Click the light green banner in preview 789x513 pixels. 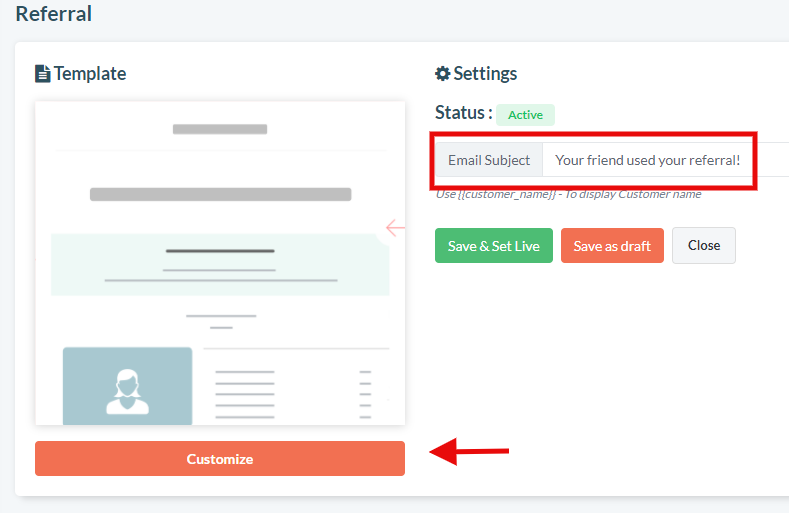(220, 264)
